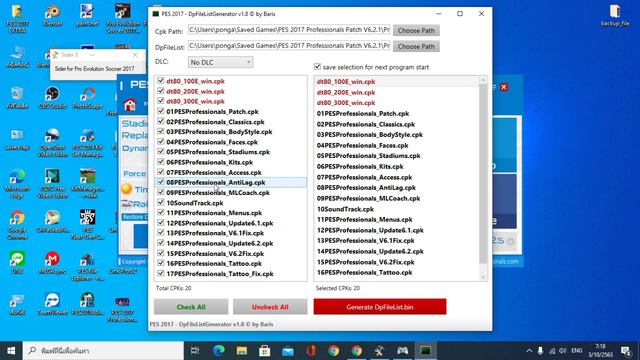Open Google Chrome desktop shortcut
The image size is (640, 360).
17,224
